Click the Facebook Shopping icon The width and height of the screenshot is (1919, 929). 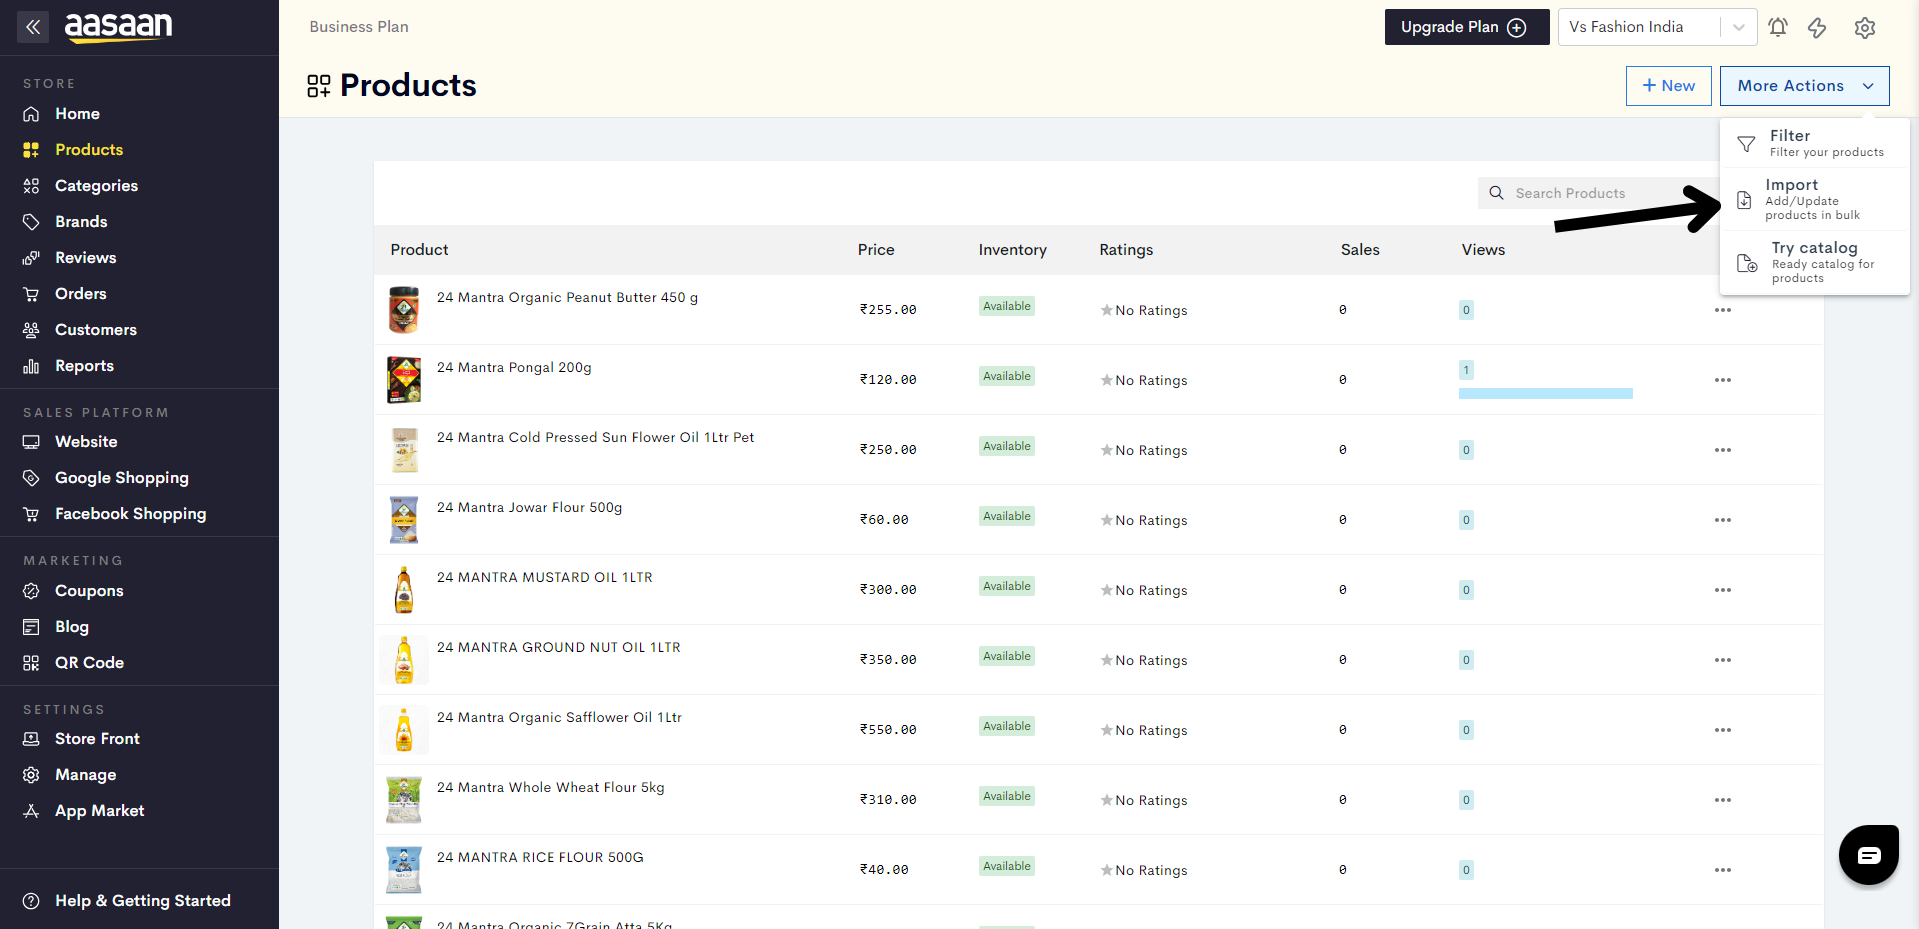click(31, 514)
